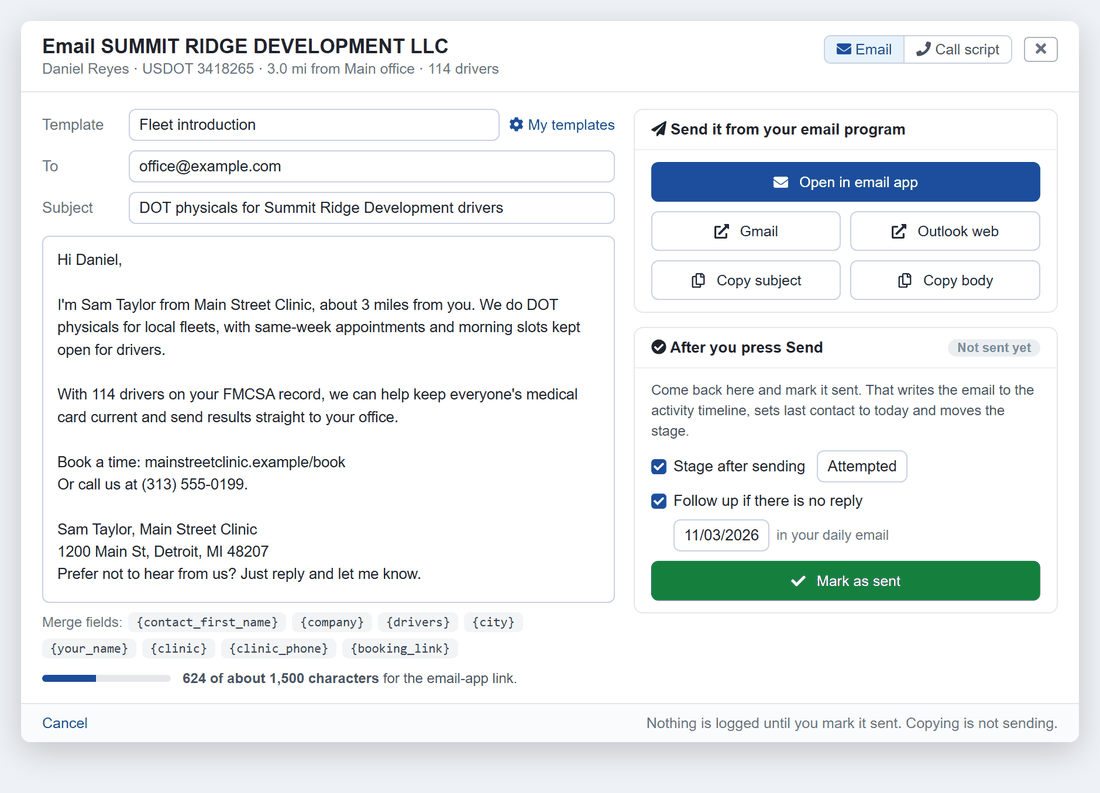Toggle Stage after sending checkbox

[659, 467]
